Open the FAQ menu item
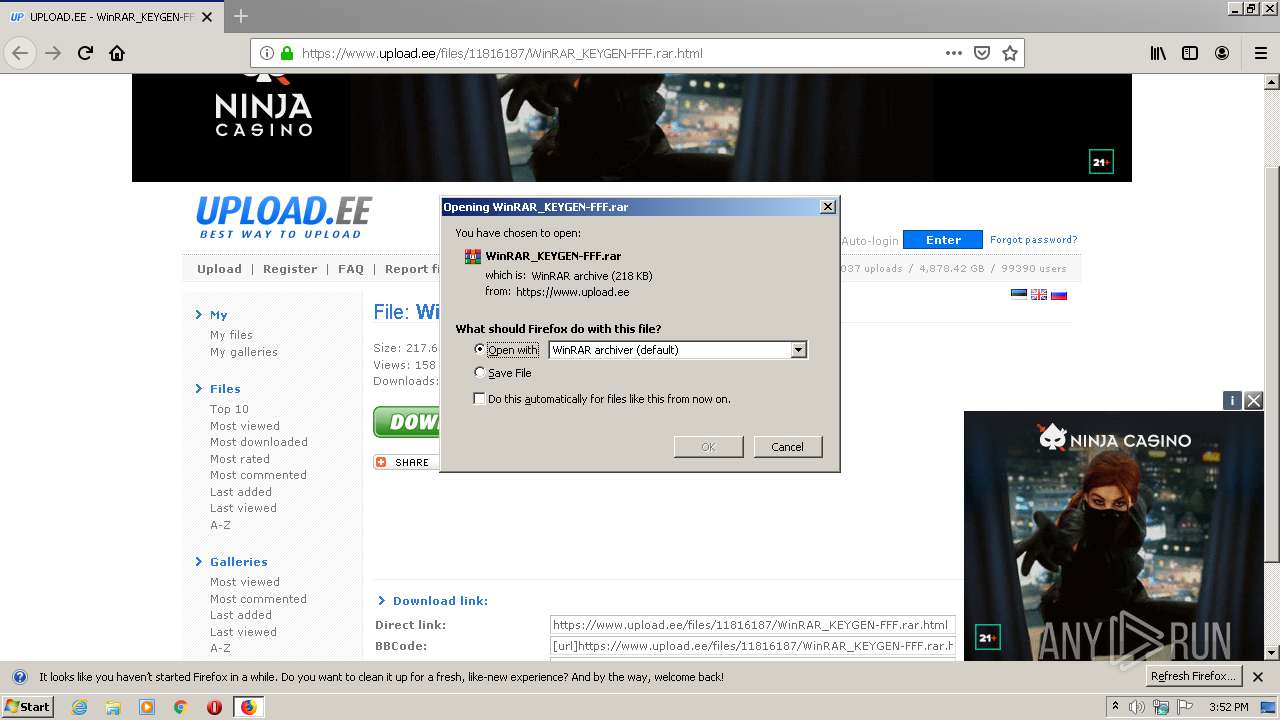This screenshot has height=720, width=1280. (x=351, y=269)
